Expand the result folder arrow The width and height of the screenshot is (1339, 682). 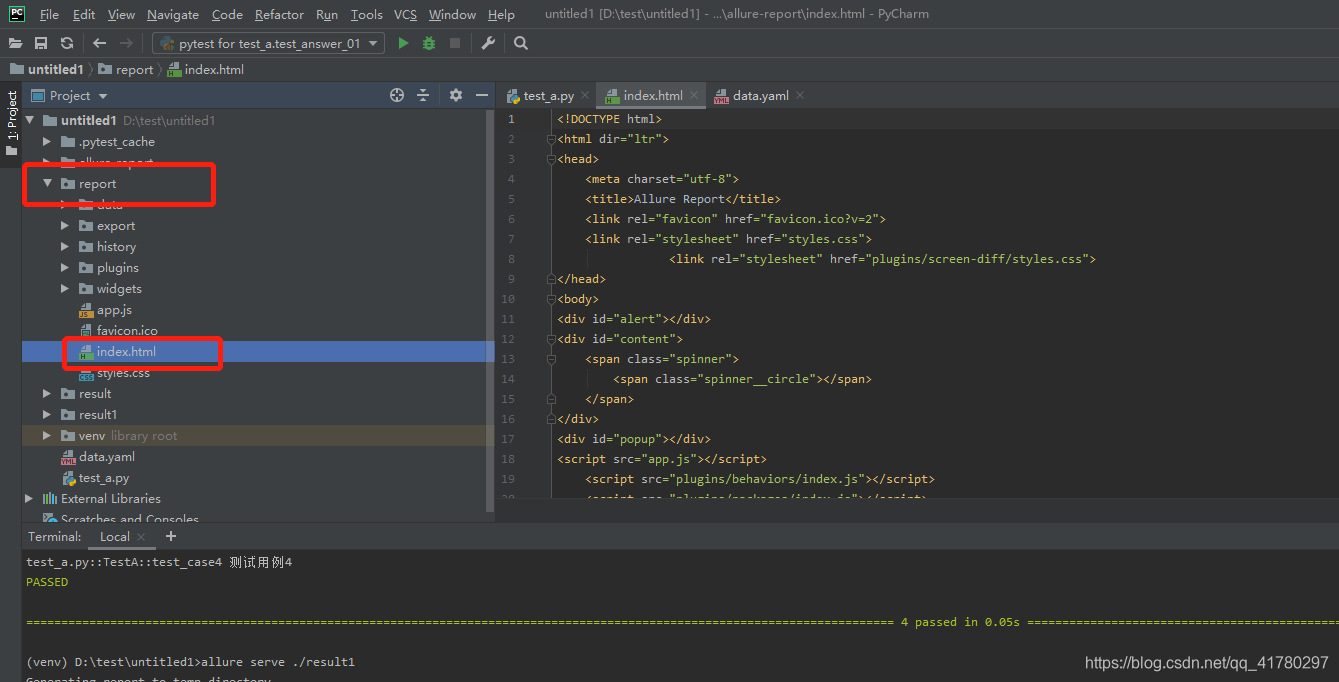point(47,393)
